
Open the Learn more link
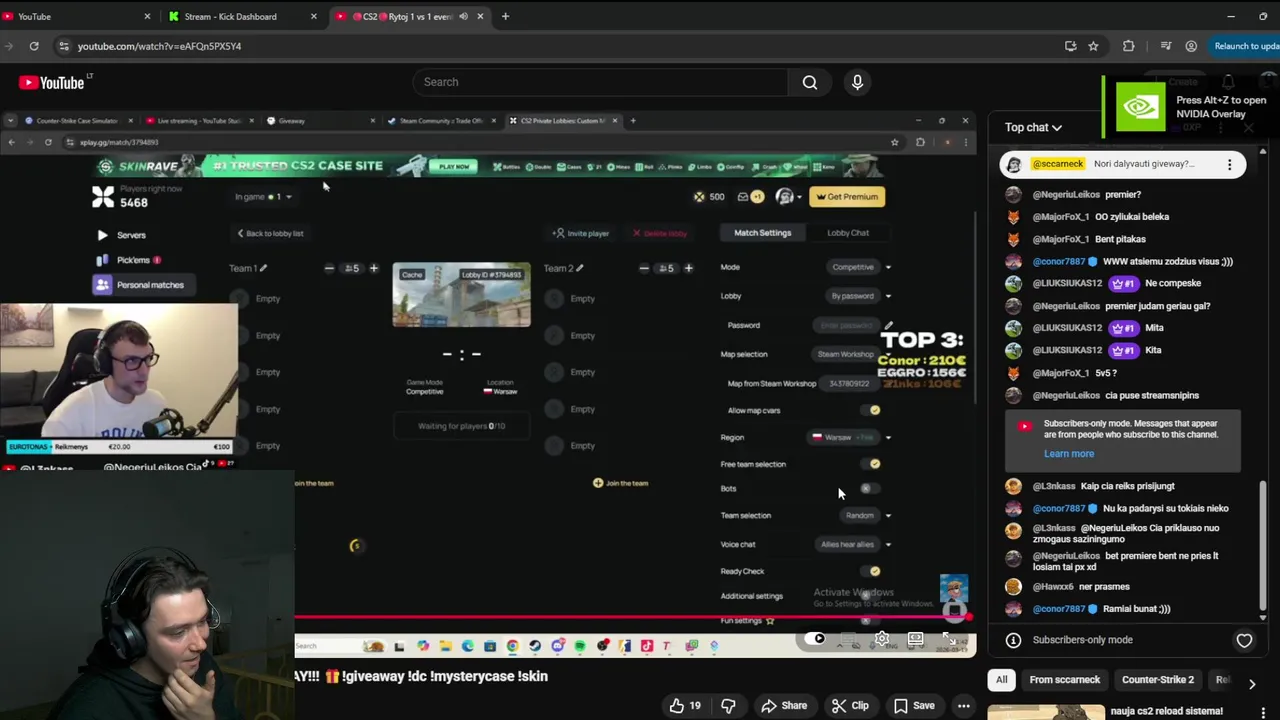coord(1069,454)
